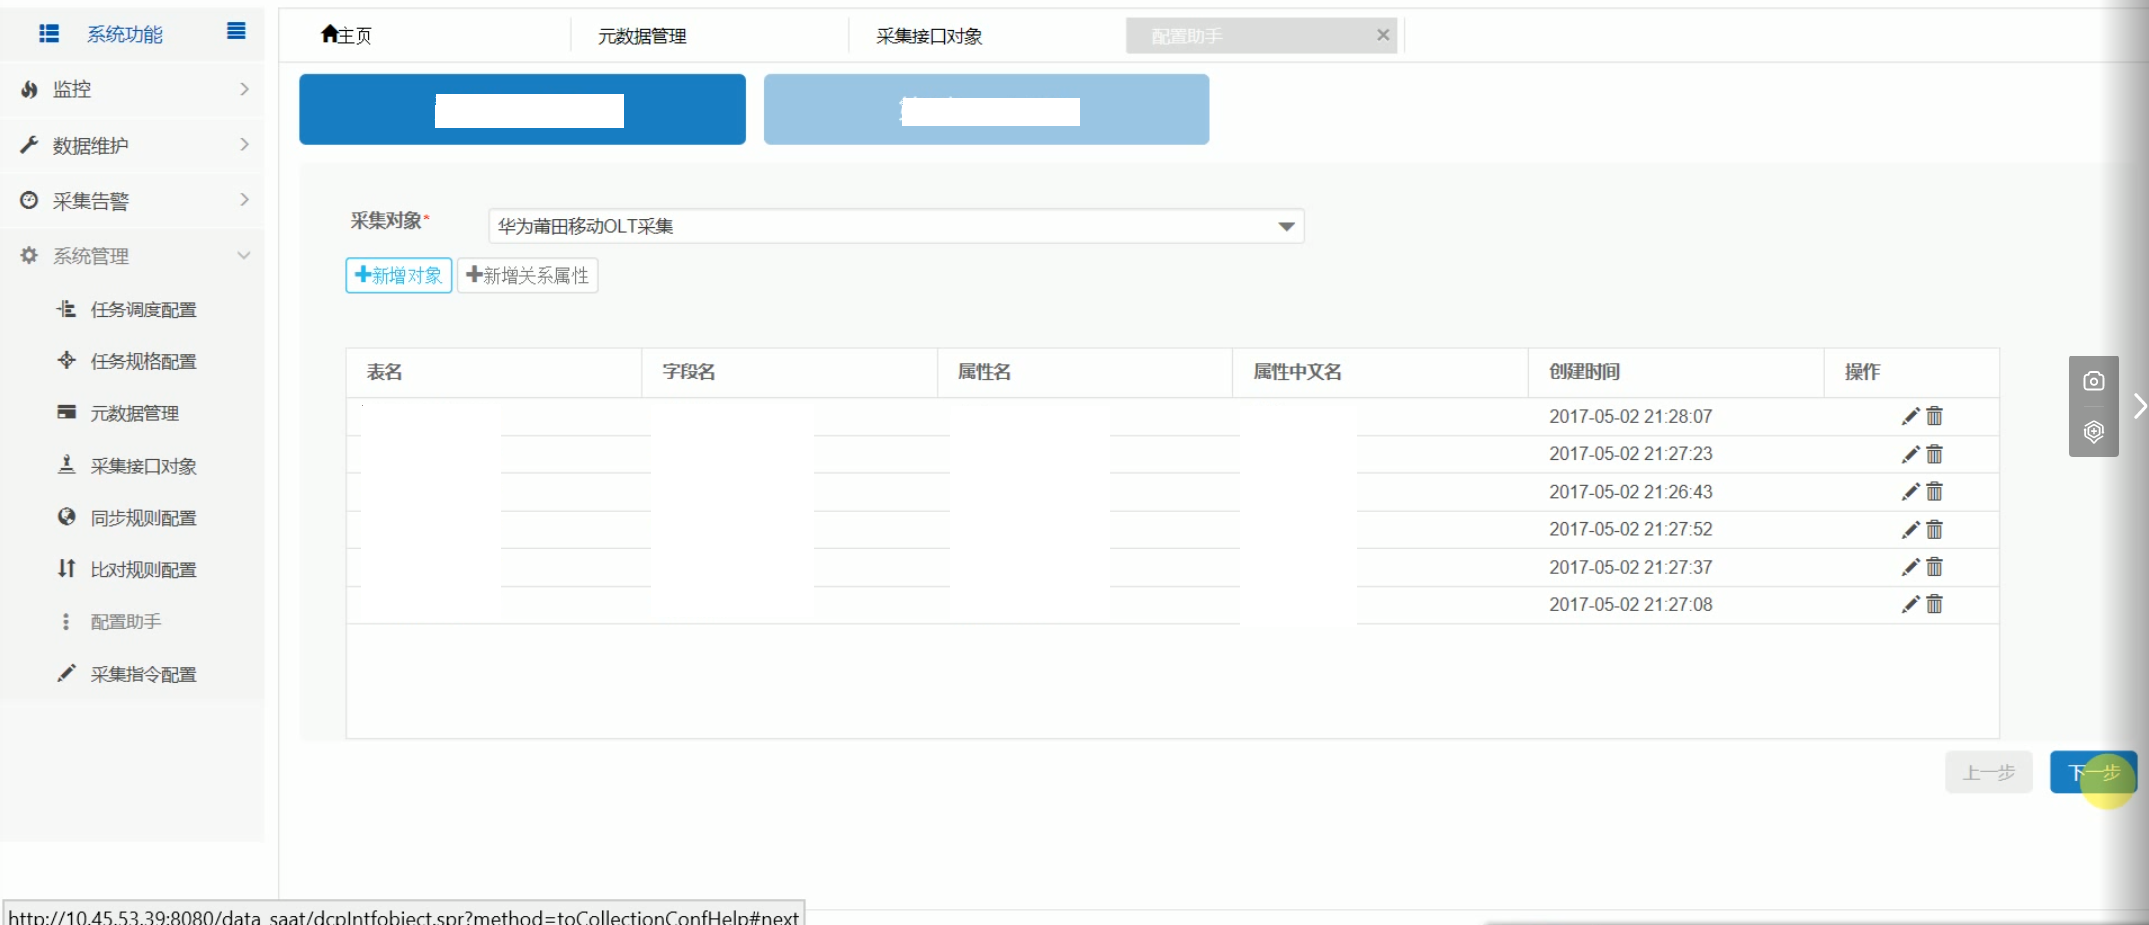Edit the row created at 21:27:08
Screen dimensions: 2149x925
[x=1910, y=604]
